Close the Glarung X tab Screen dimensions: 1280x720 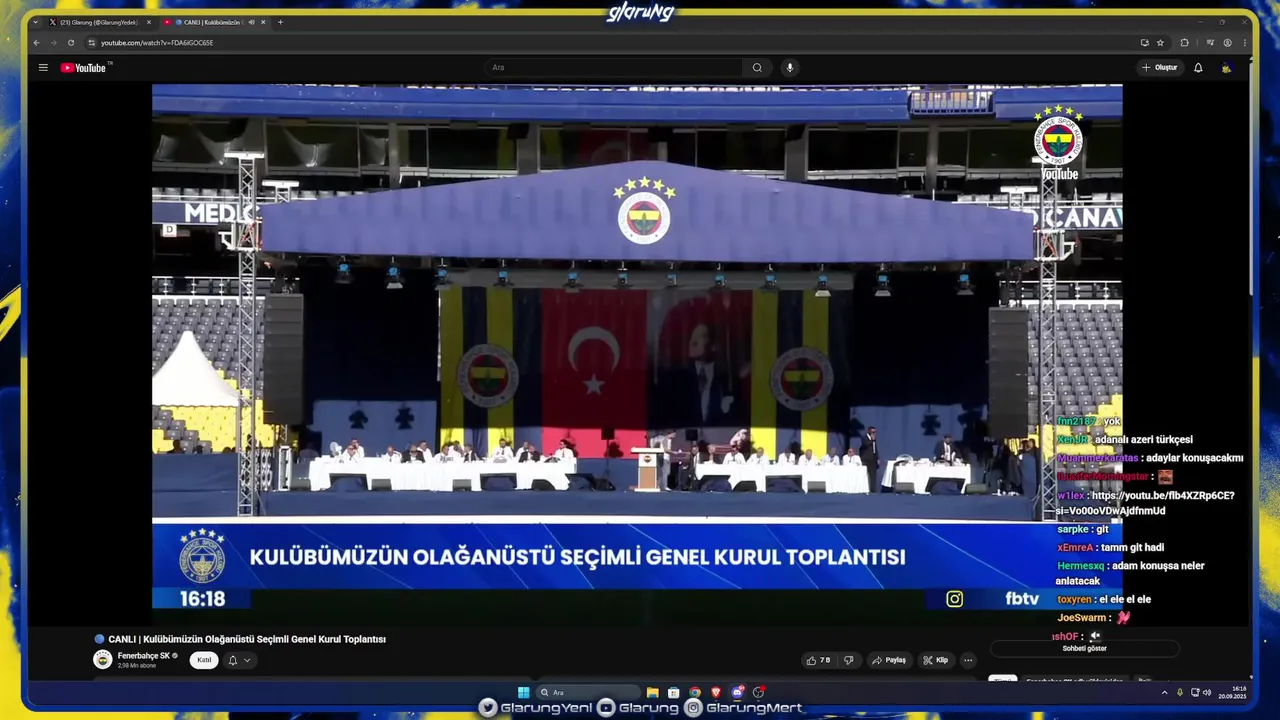tap(149, 22)
